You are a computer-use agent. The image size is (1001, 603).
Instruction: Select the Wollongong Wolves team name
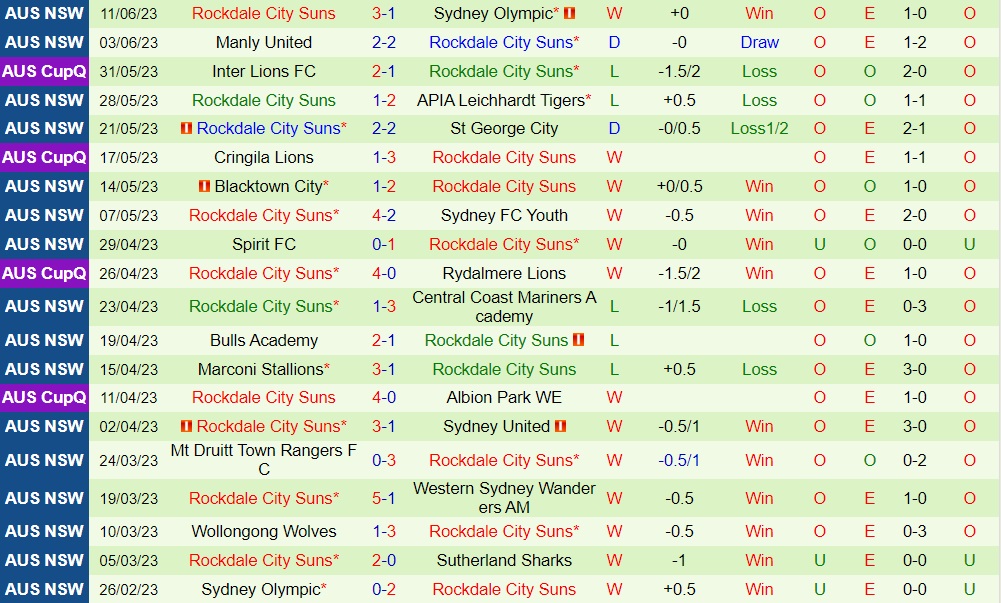264,531
